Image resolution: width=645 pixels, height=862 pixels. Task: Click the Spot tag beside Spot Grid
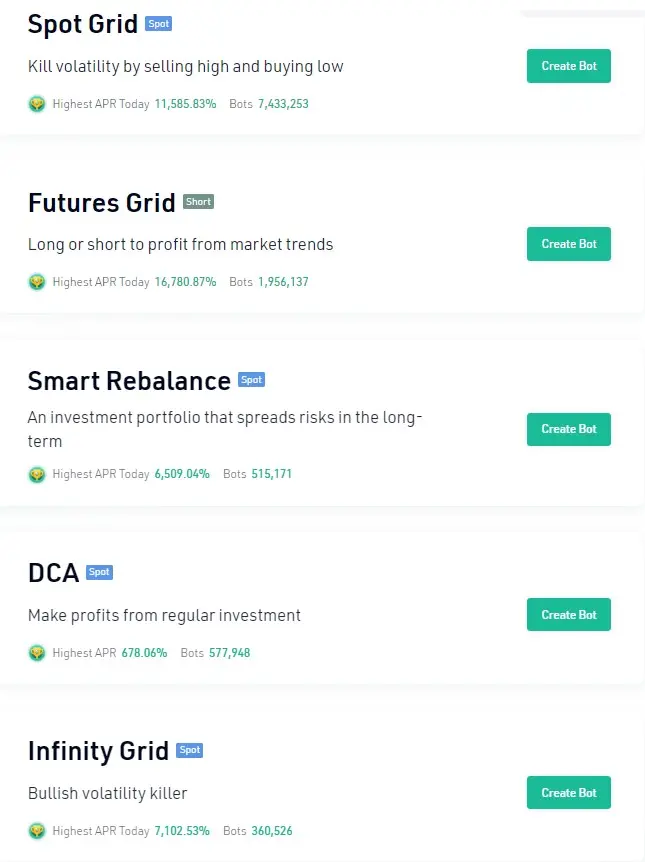coord(158,24)
